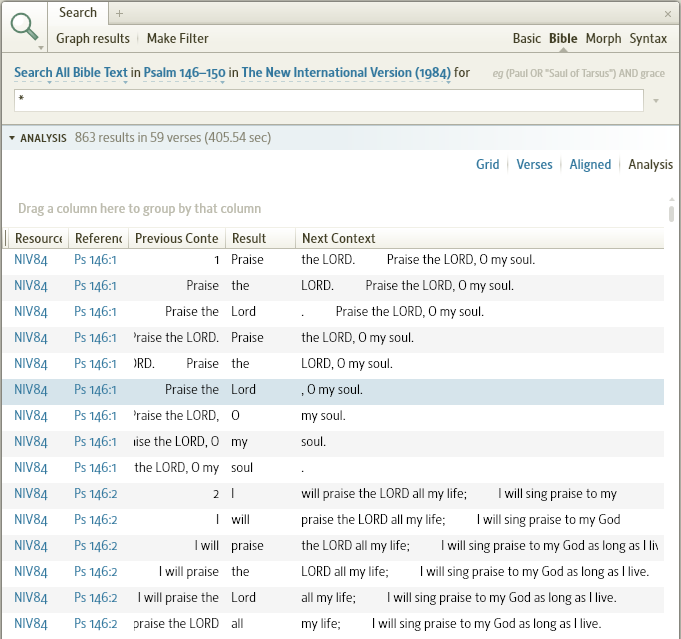Switch to Syntax search type
This screenshot has width=681, height=639.
[648, 39]
